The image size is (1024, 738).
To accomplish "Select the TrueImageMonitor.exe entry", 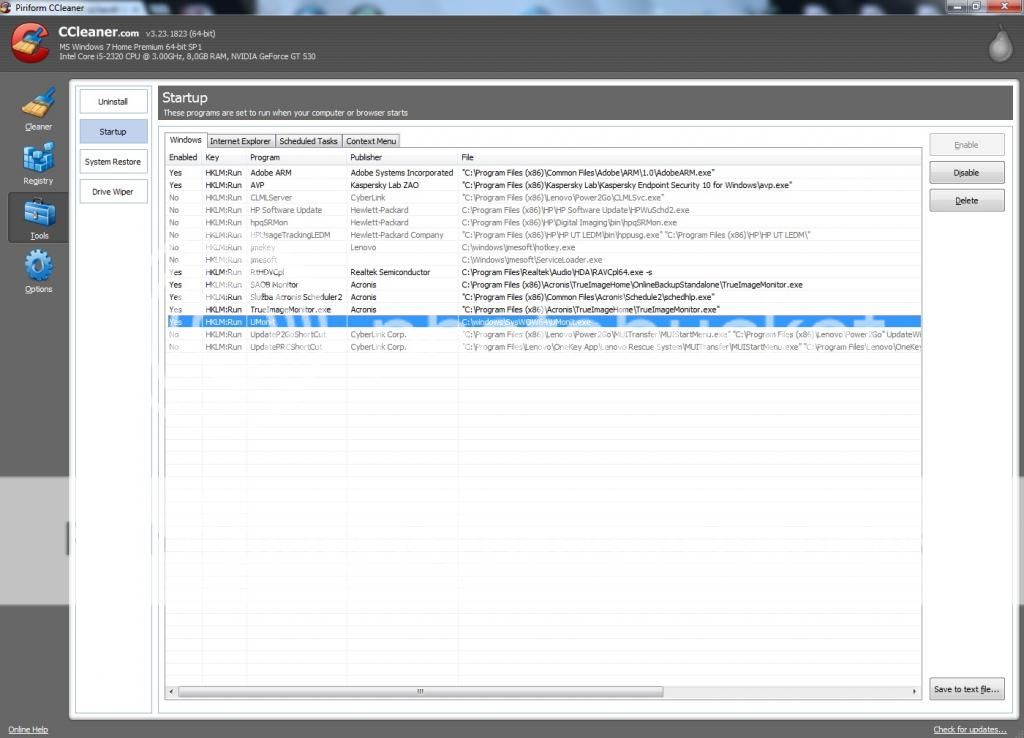I will pos(543,310).
